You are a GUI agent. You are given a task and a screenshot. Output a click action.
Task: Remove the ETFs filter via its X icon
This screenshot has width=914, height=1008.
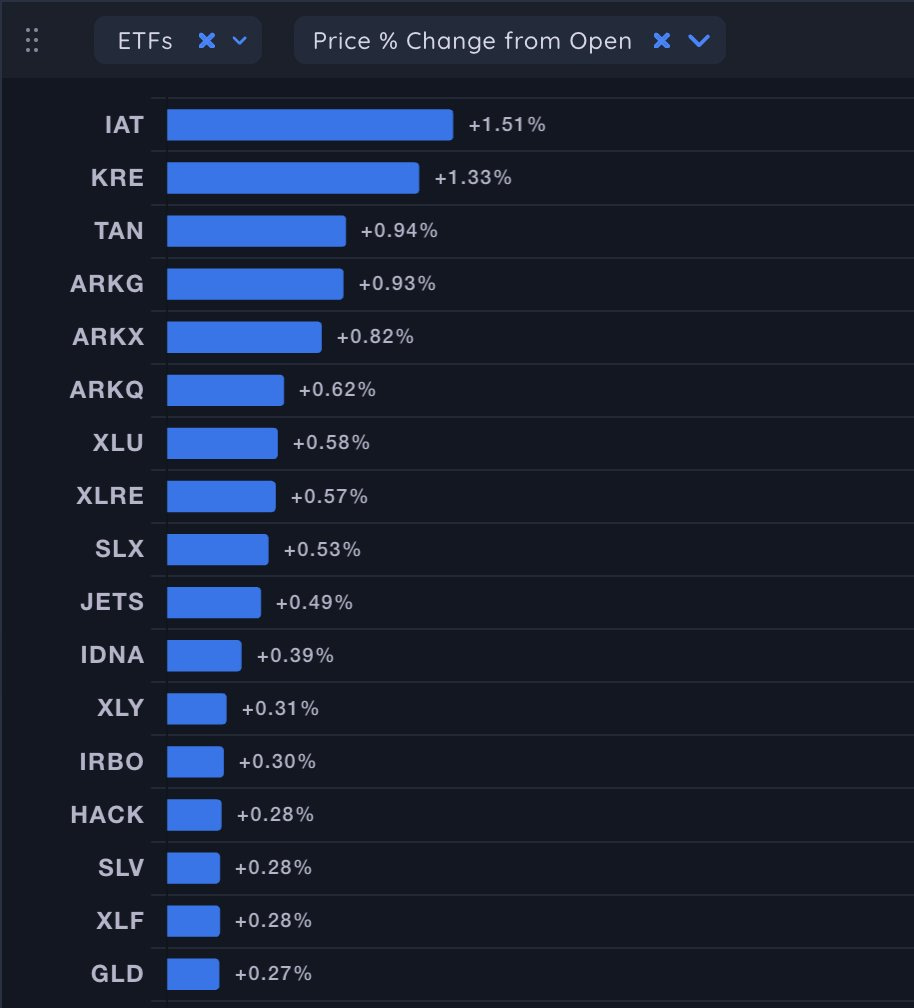[x=207, y=41]
